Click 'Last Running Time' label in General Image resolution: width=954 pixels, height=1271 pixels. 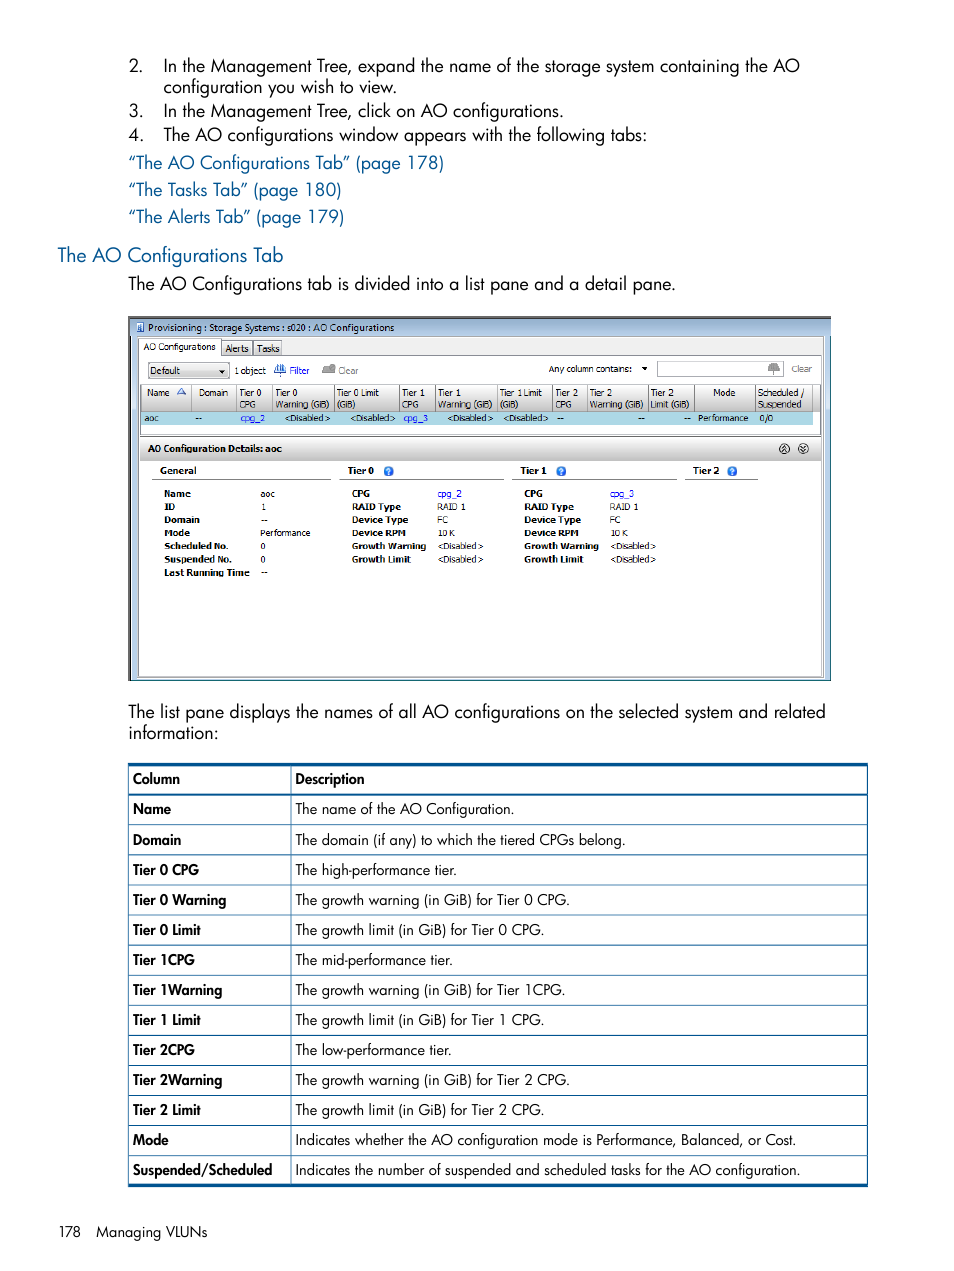tap(207, 573)
